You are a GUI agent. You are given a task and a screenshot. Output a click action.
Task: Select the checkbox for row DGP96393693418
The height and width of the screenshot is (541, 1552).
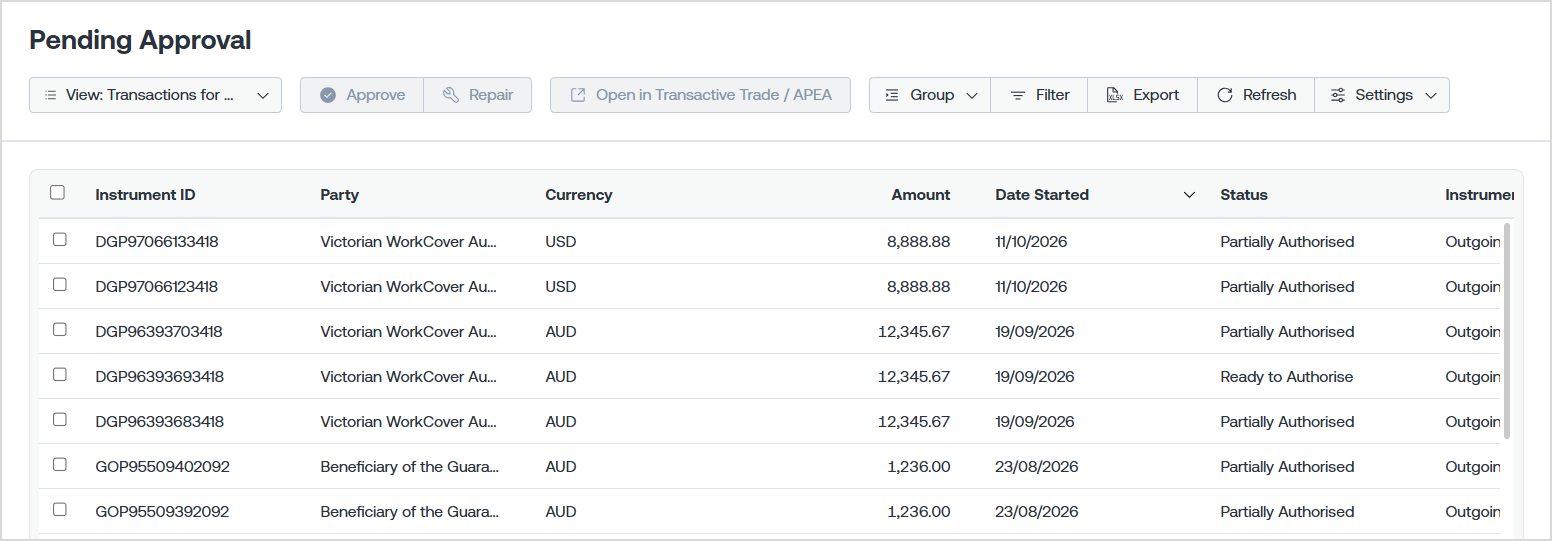click(60, 375)
